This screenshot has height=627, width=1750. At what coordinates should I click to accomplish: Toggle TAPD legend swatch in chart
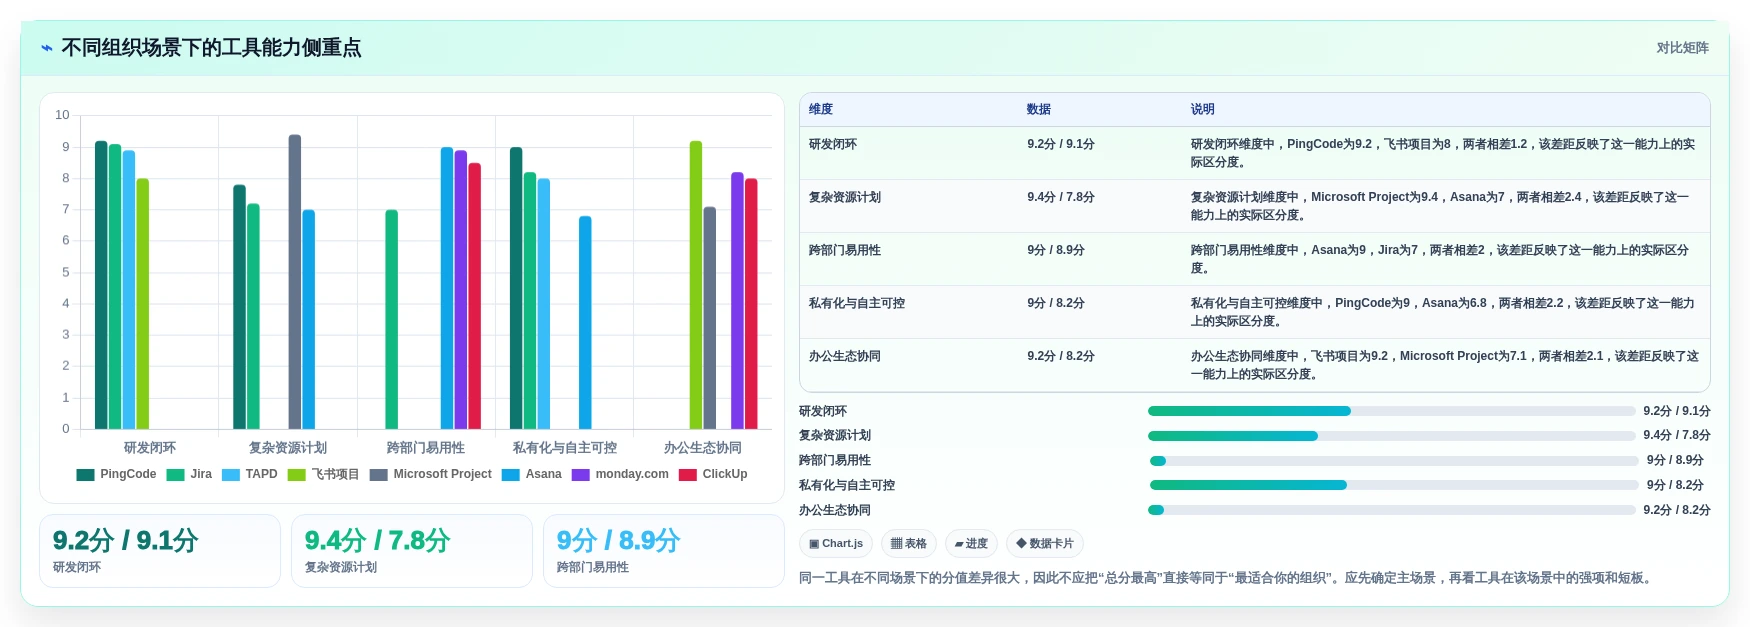[x=231, y=474]
